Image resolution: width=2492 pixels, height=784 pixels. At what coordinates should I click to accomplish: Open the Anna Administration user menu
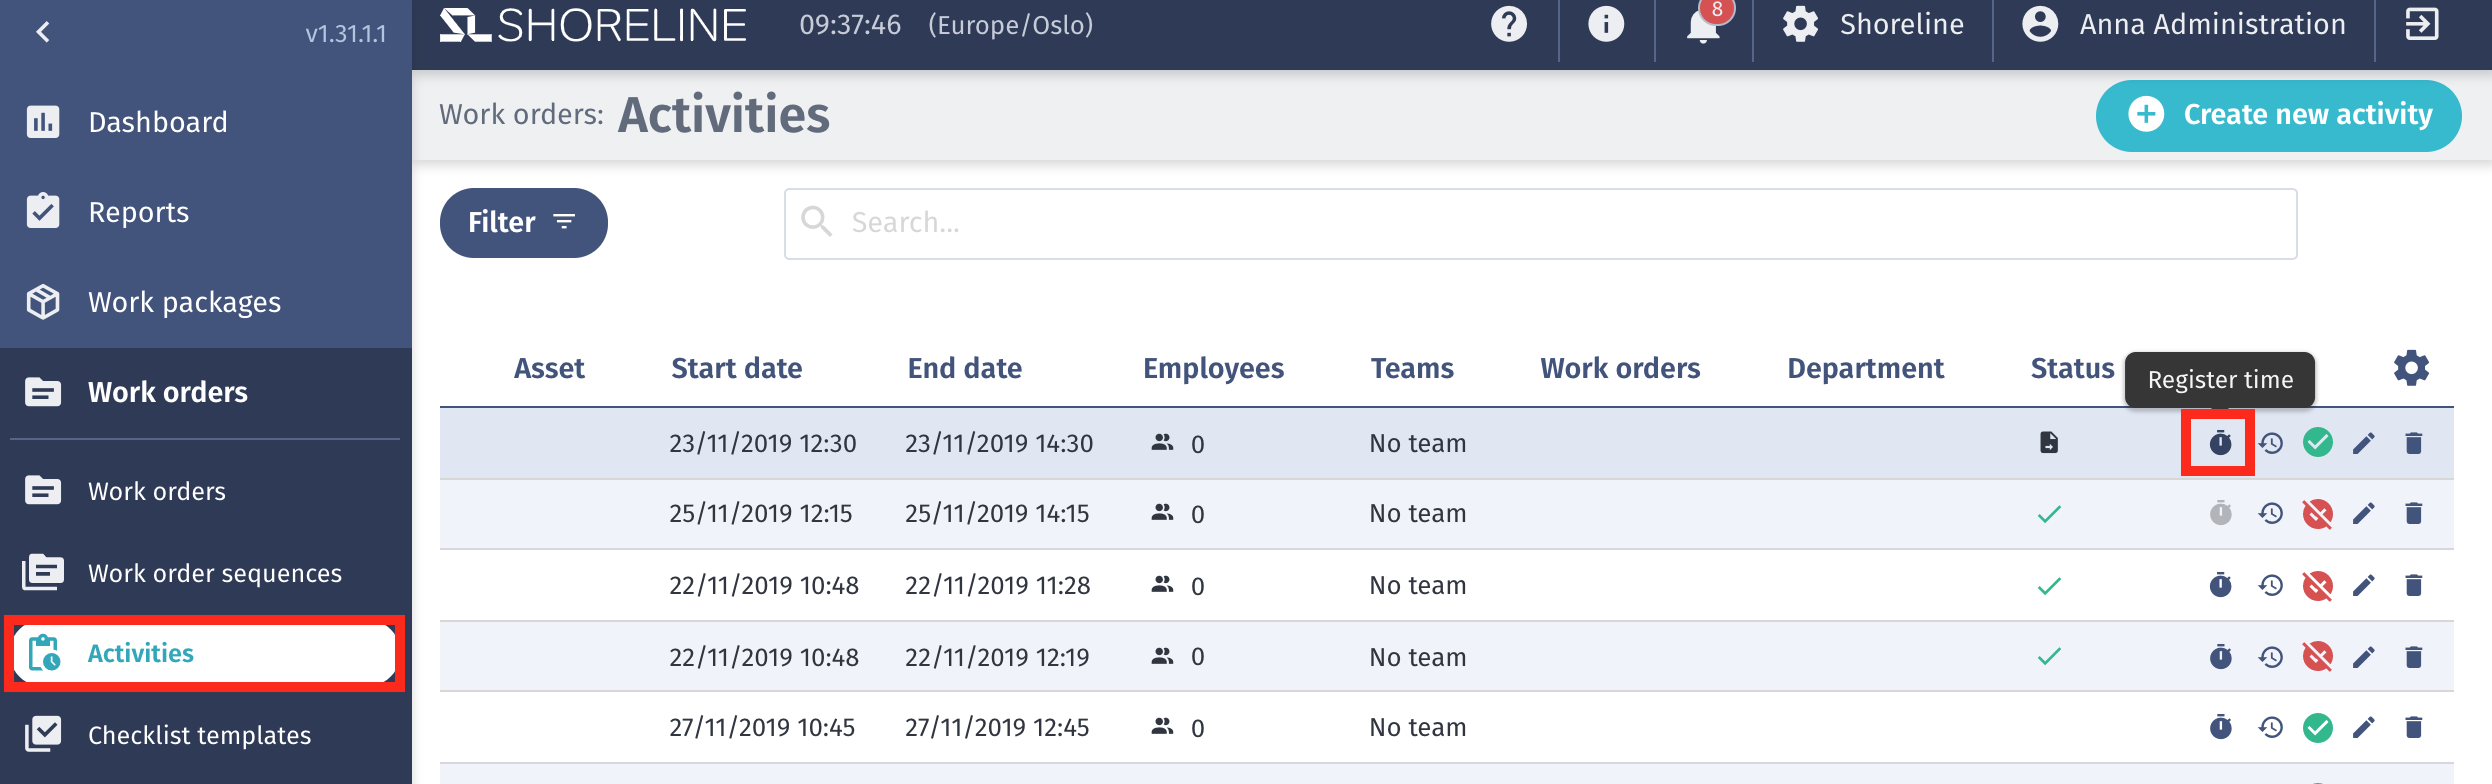pyautogui.click(x=2184, y=25)
